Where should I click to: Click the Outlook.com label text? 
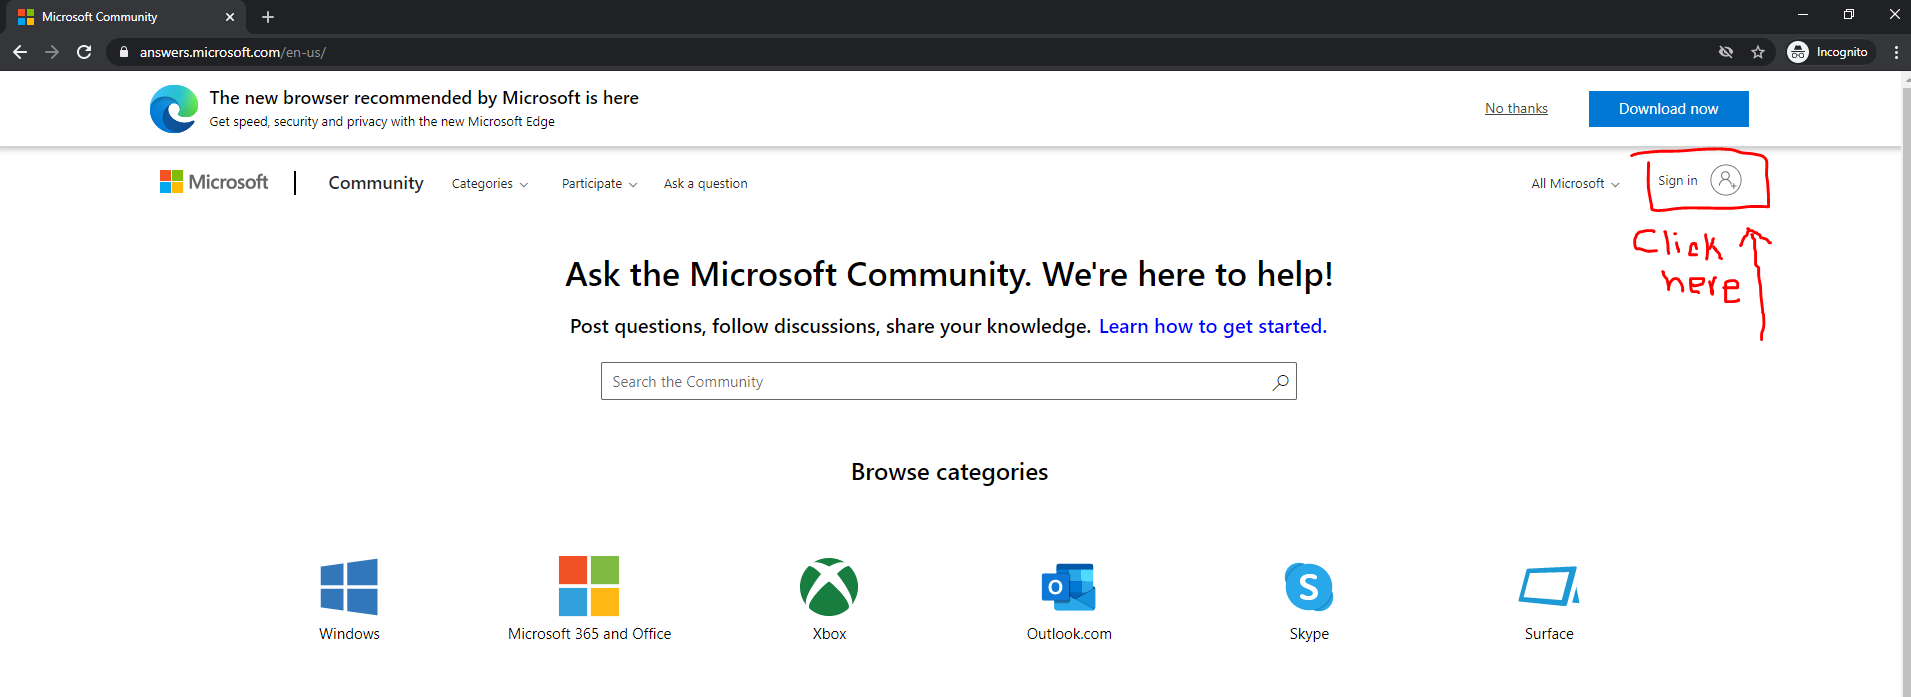1069,634
